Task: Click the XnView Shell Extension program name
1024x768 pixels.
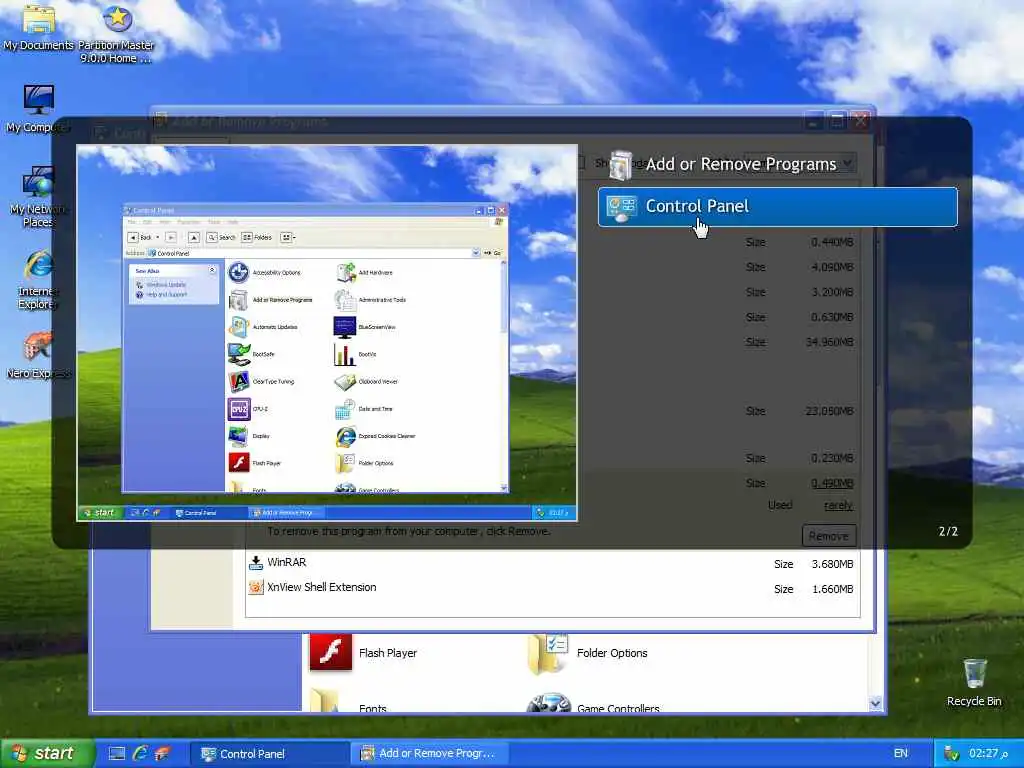Action: click(322, 587)
